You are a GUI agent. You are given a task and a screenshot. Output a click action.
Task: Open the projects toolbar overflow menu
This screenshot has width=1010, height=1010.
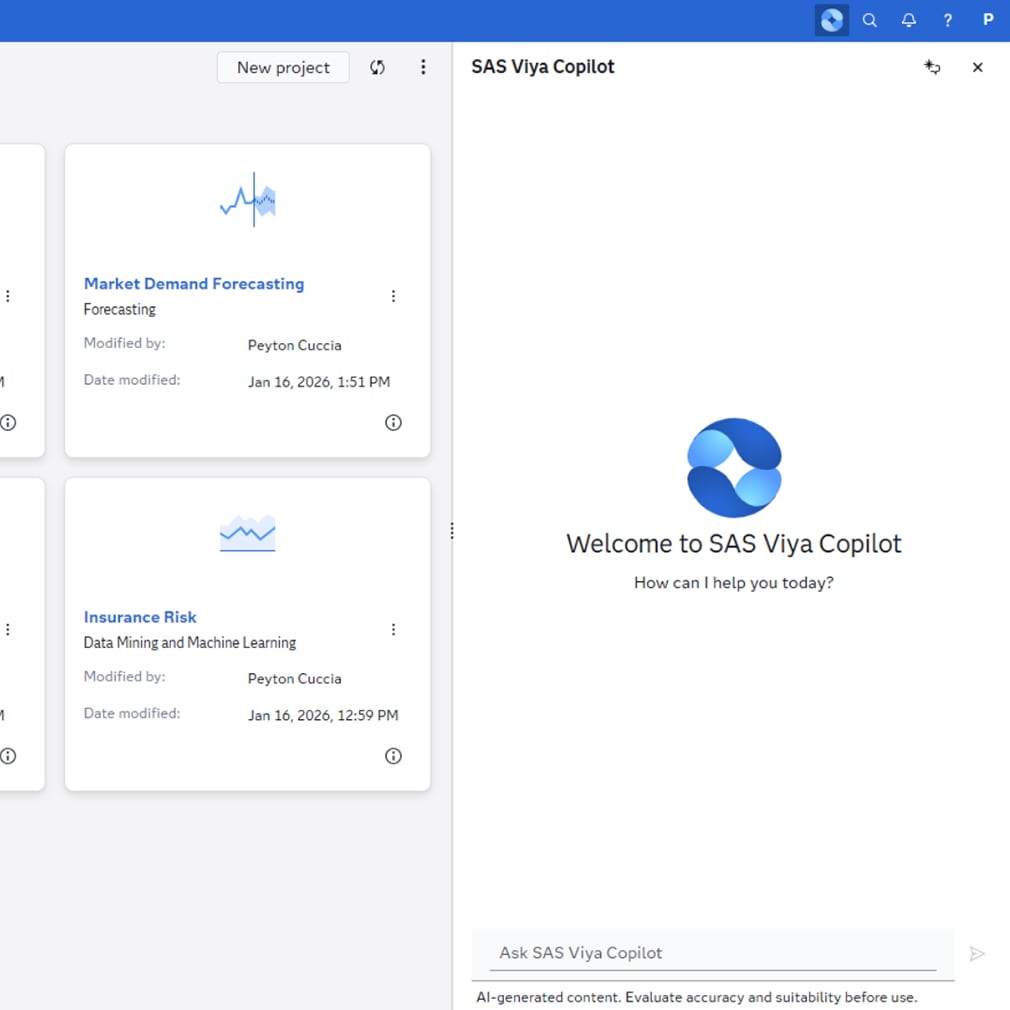pos(423,67)
